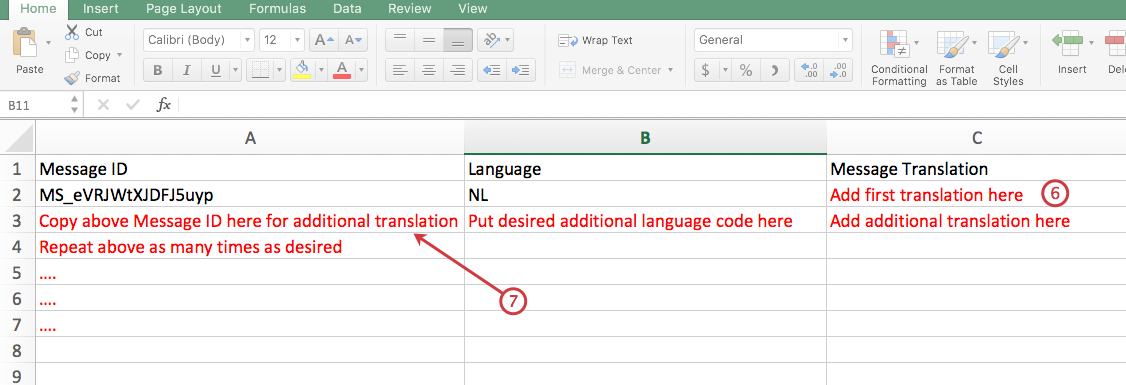Apply percent style
Image resolution: width=1126 pixels, height=385 pixels.
(746, 70)
